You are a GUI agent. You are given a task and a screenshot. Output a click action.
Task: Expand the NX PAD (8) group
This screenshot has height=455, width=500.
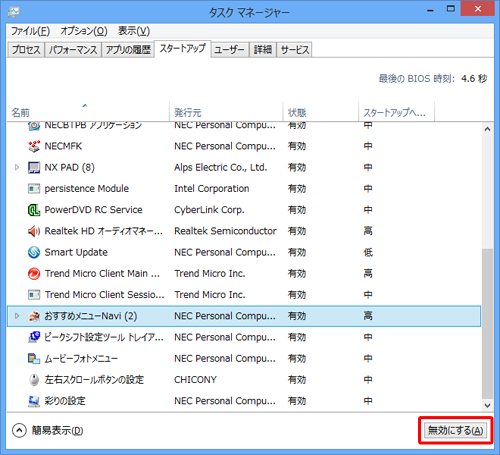(17, 167)
